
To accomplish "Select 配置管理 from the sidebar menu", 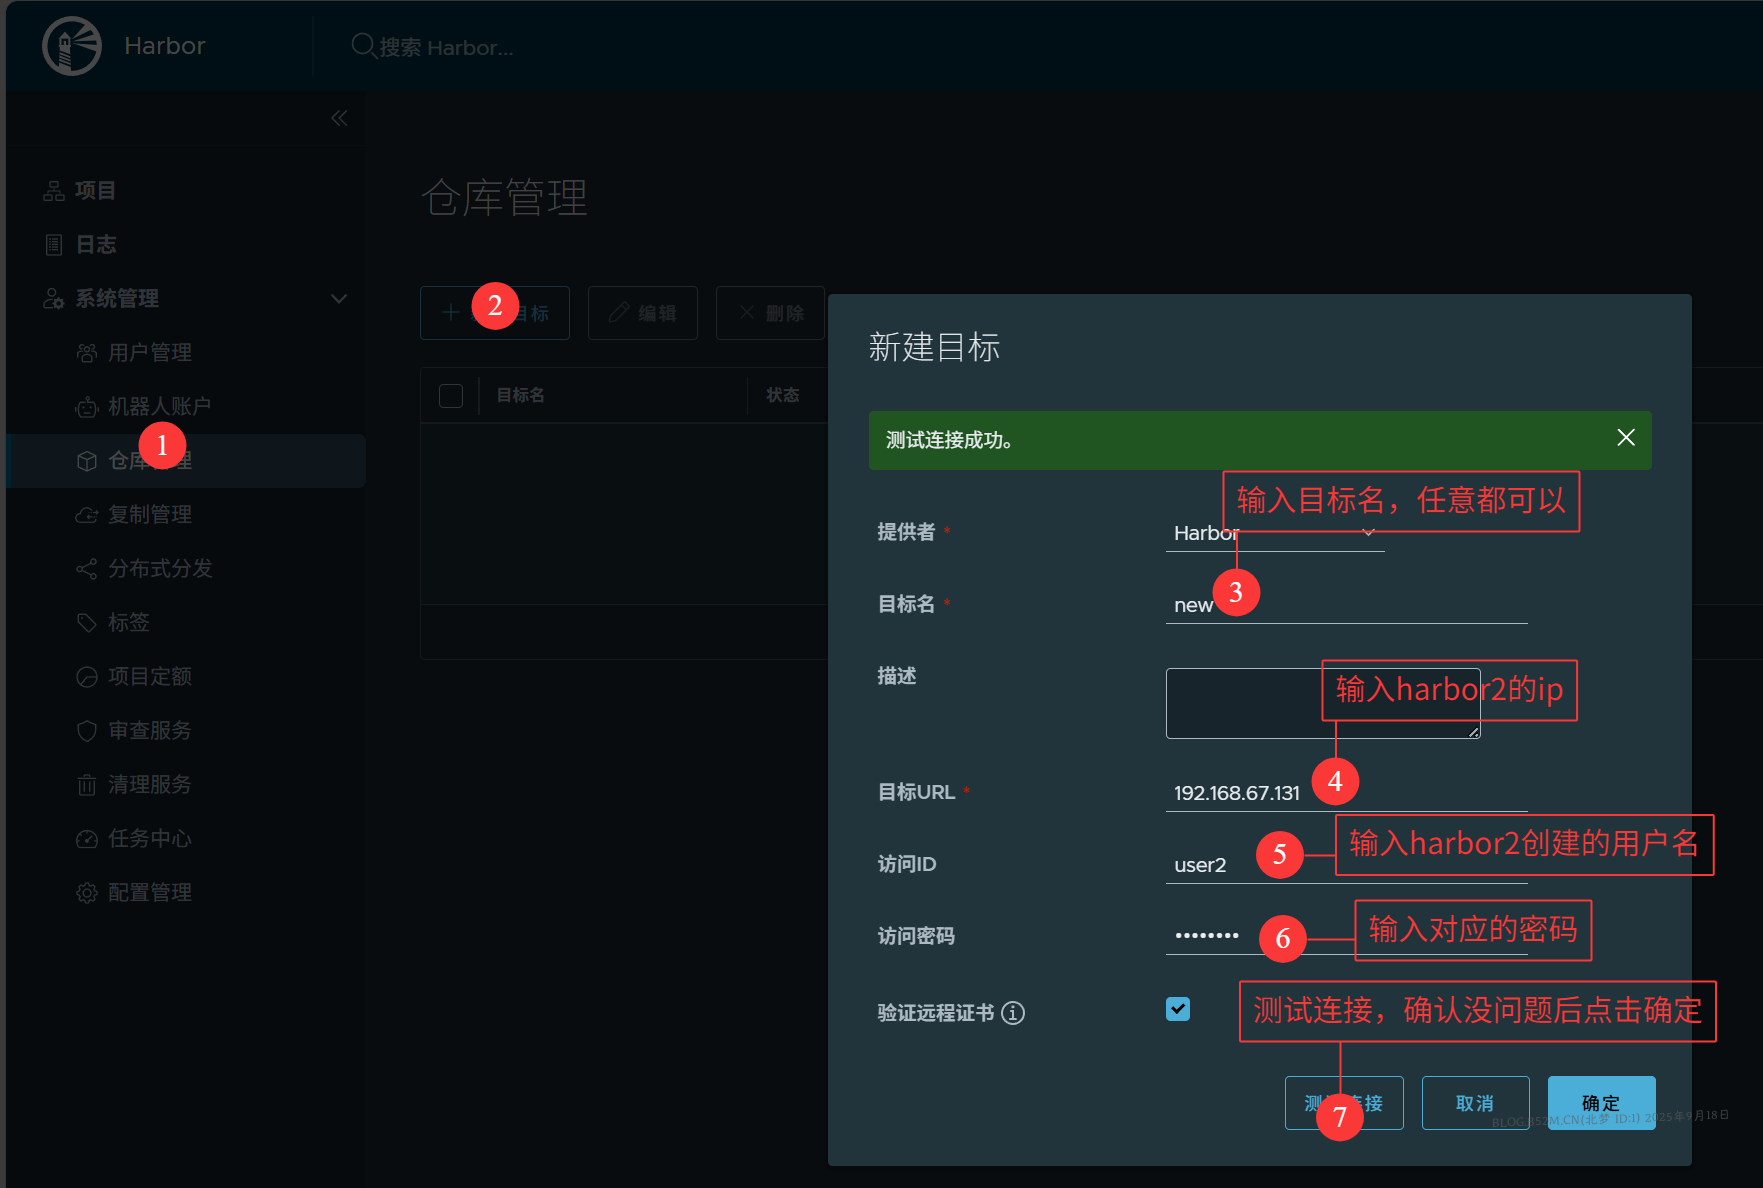I will click(x=88, y=892).
